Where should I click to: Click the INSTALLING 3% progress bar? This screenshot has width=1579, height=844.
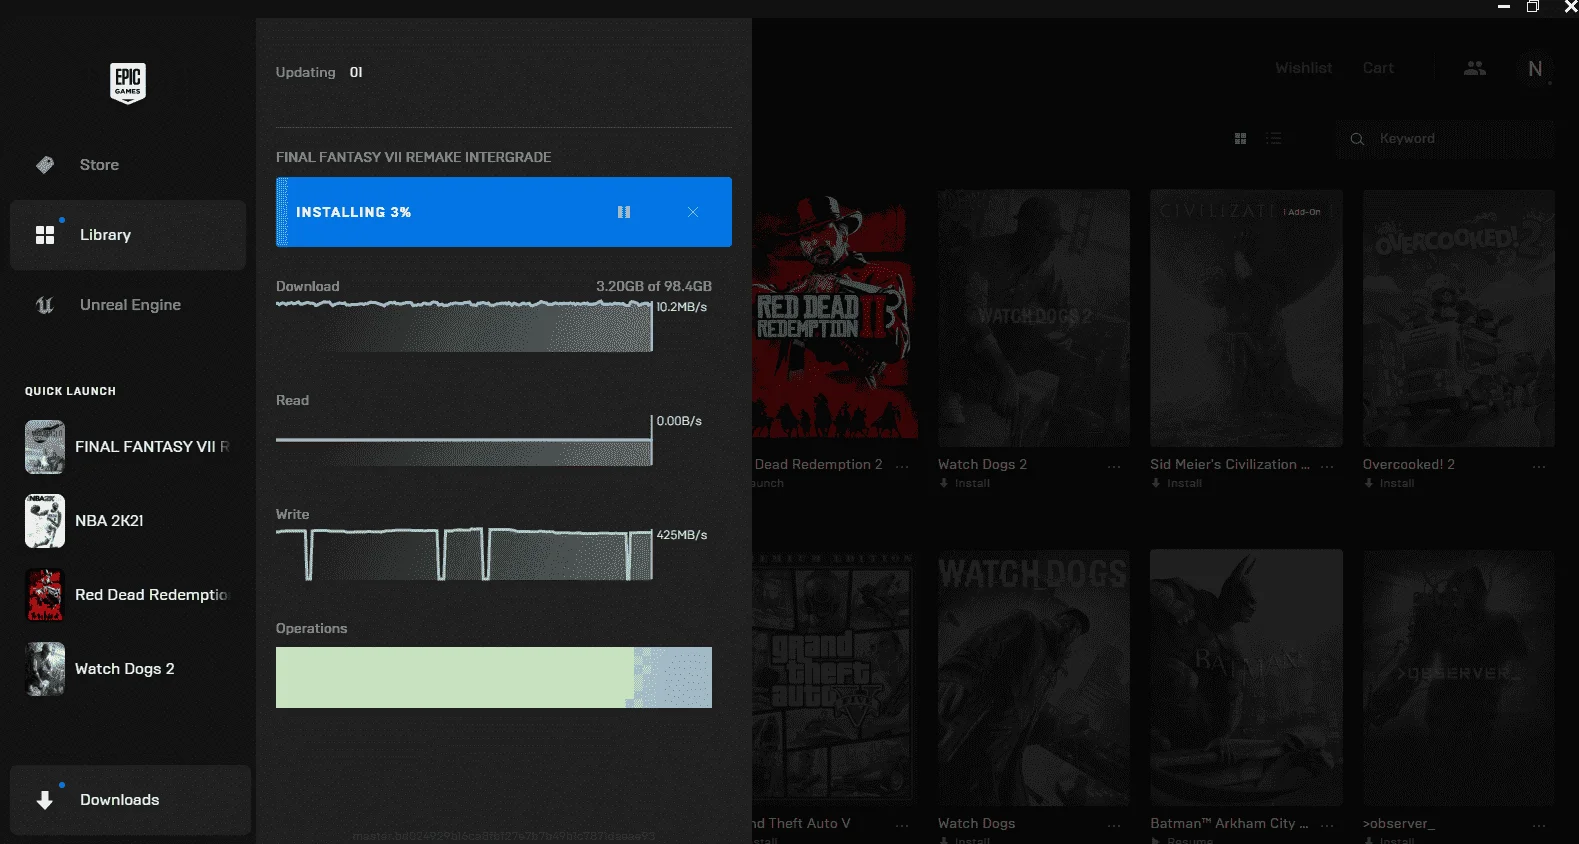[504, 212]
